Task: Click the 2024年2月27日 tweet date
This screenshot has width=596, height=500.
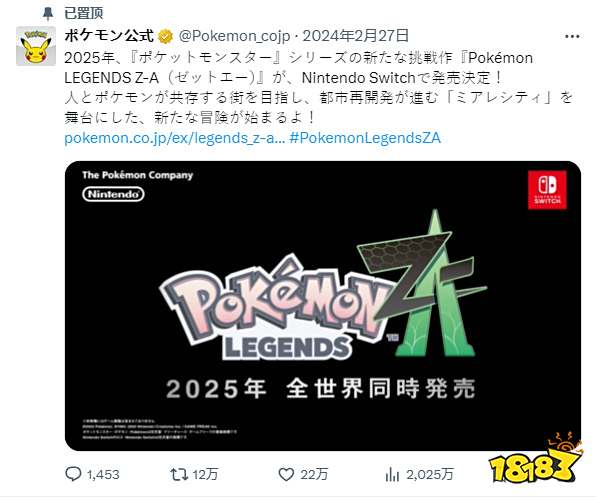Action: tap(356, 37)
